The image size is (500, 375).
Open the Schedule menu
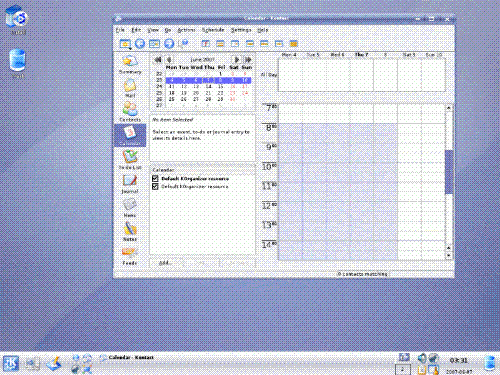click(213, 30)
